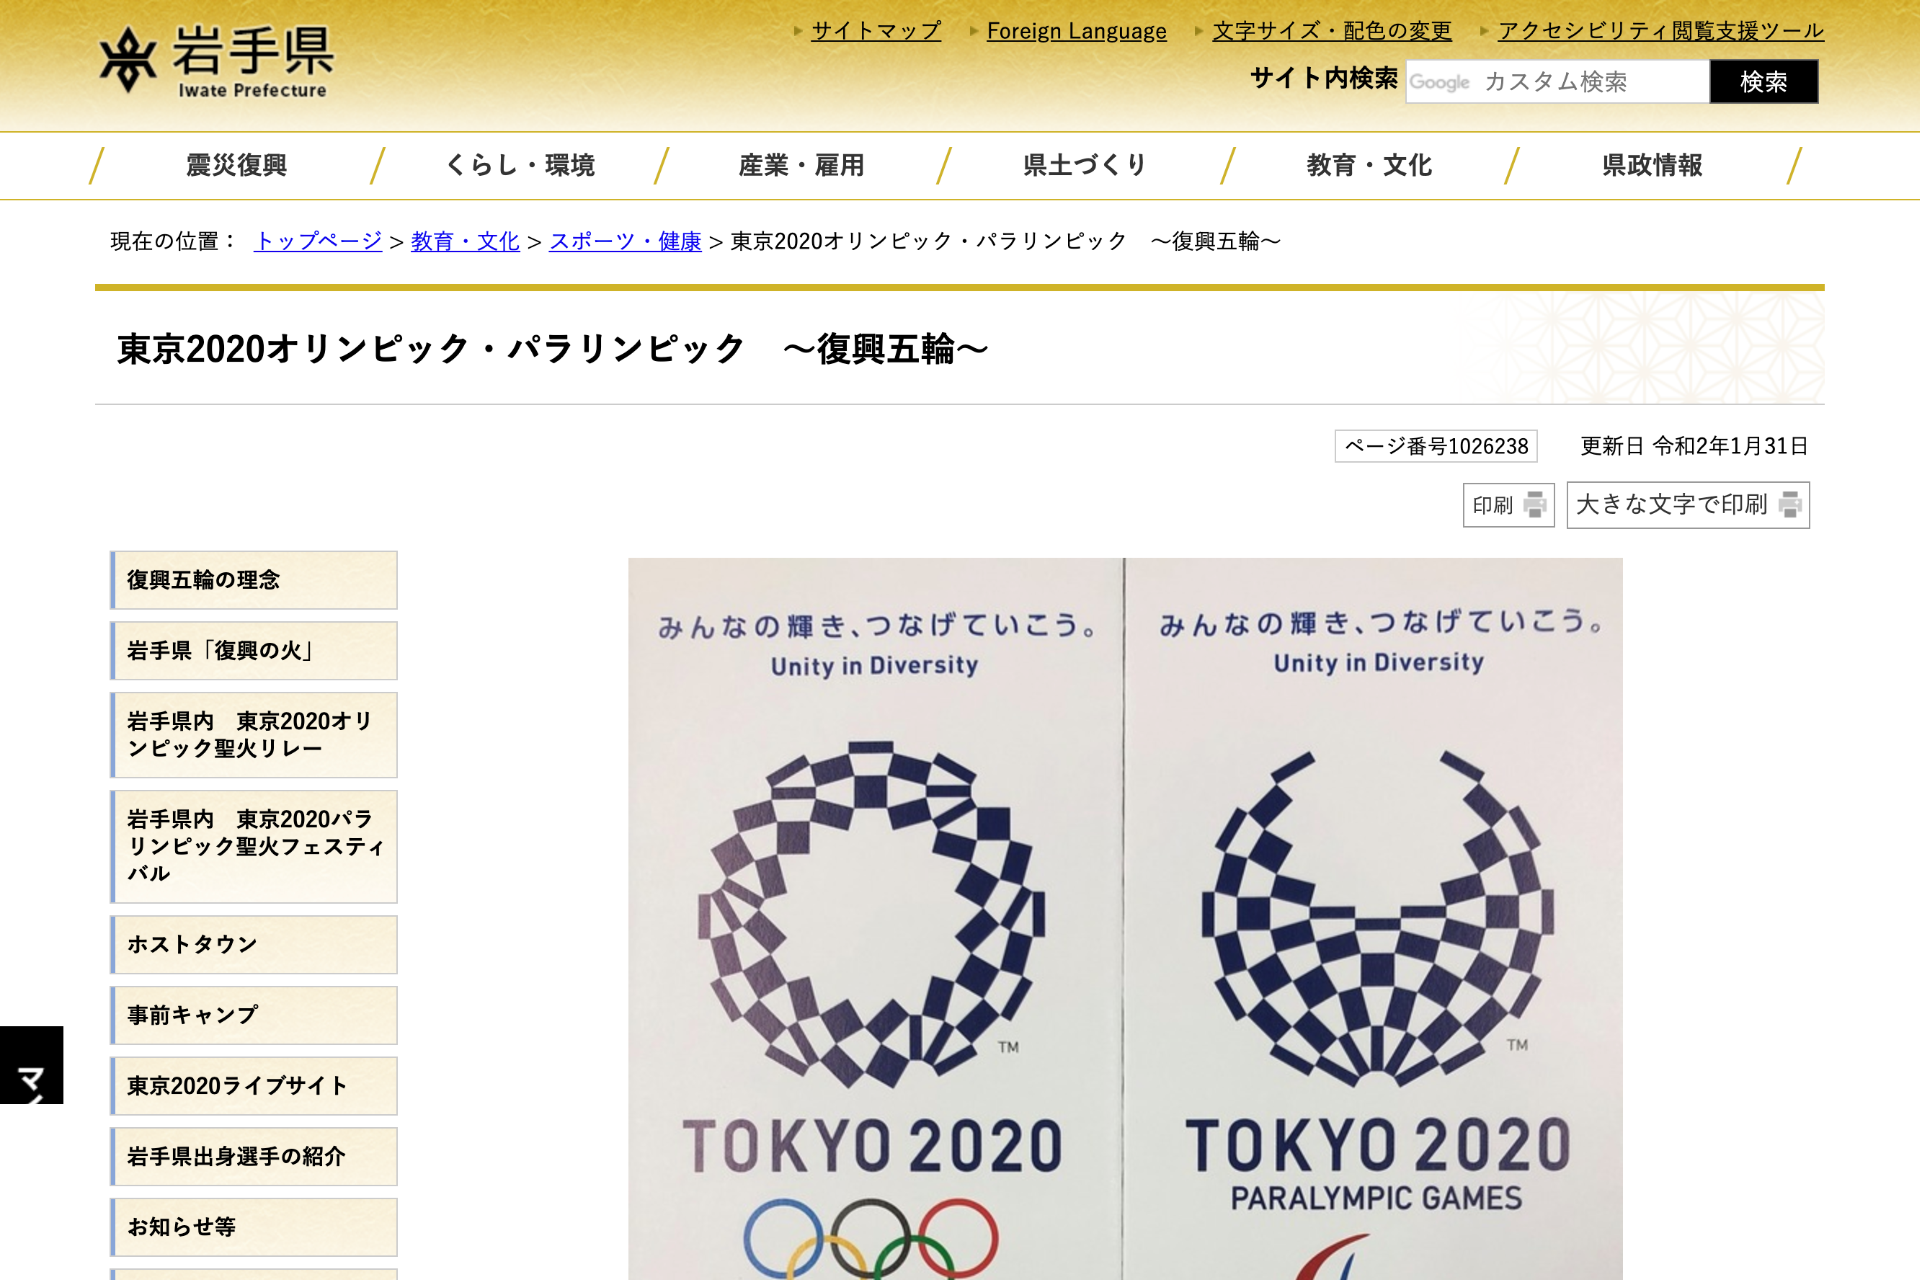Click the 現在の位置 breadcrumb label
Image resolution: width=1920 pixels, height=1280 pixels.
174,241
